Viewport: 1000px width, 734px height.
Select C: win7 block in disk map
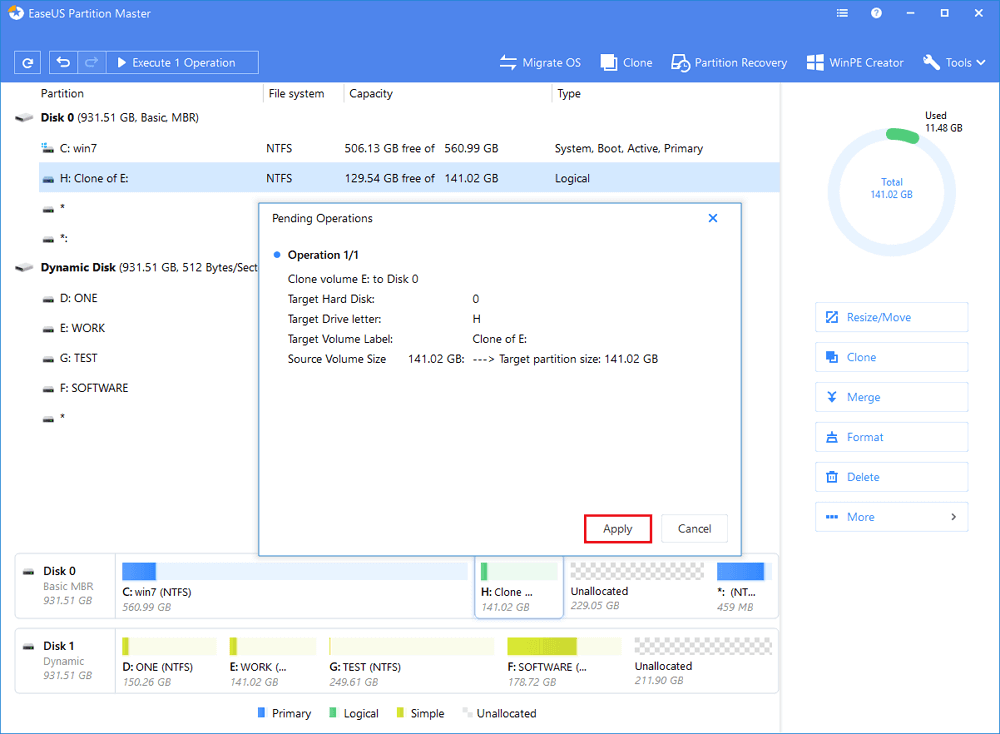click(295, 587)
